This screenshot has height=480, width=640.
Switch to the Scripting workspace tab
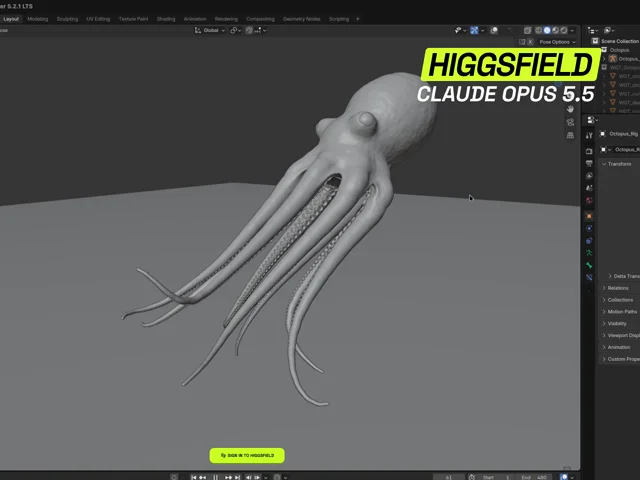(x=339, y=19)
